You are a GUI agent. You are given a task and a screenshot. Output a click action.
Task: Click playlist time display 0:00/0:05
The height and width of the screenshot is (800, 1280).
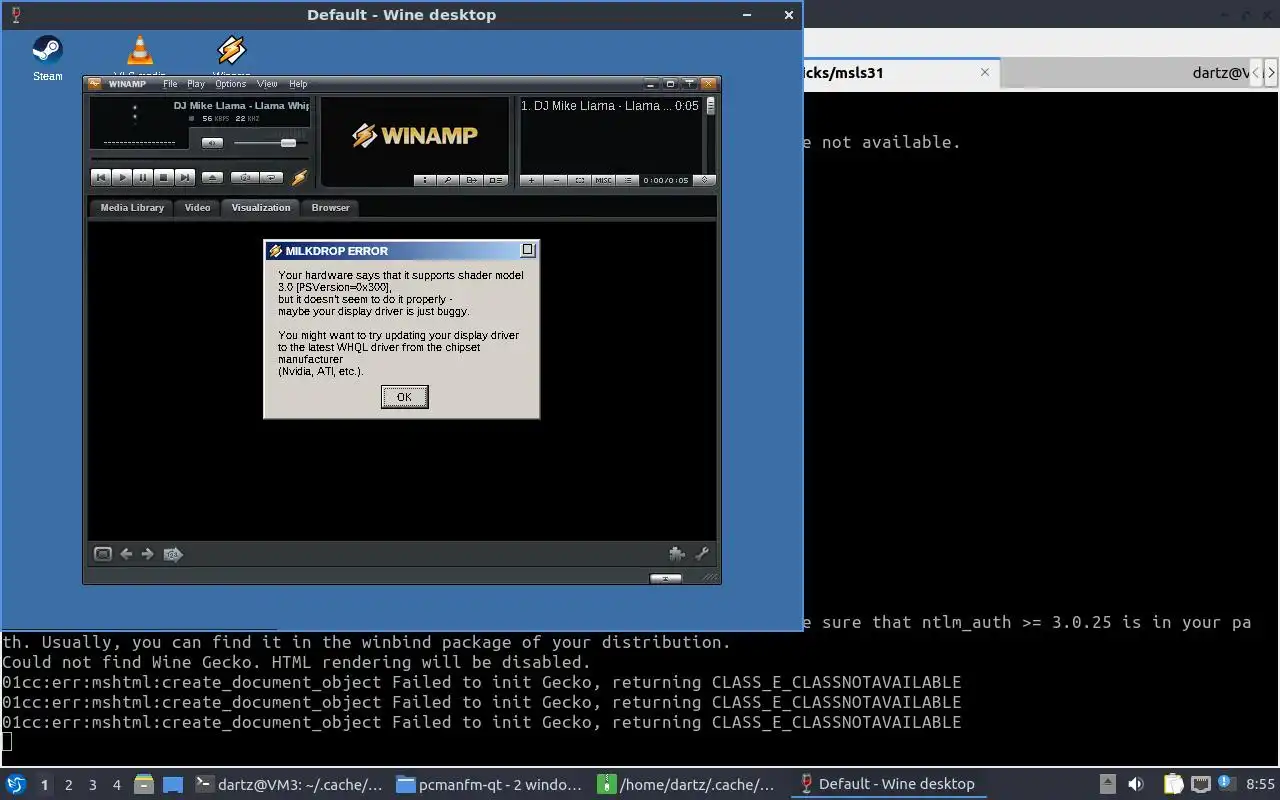tap(666, 180)
